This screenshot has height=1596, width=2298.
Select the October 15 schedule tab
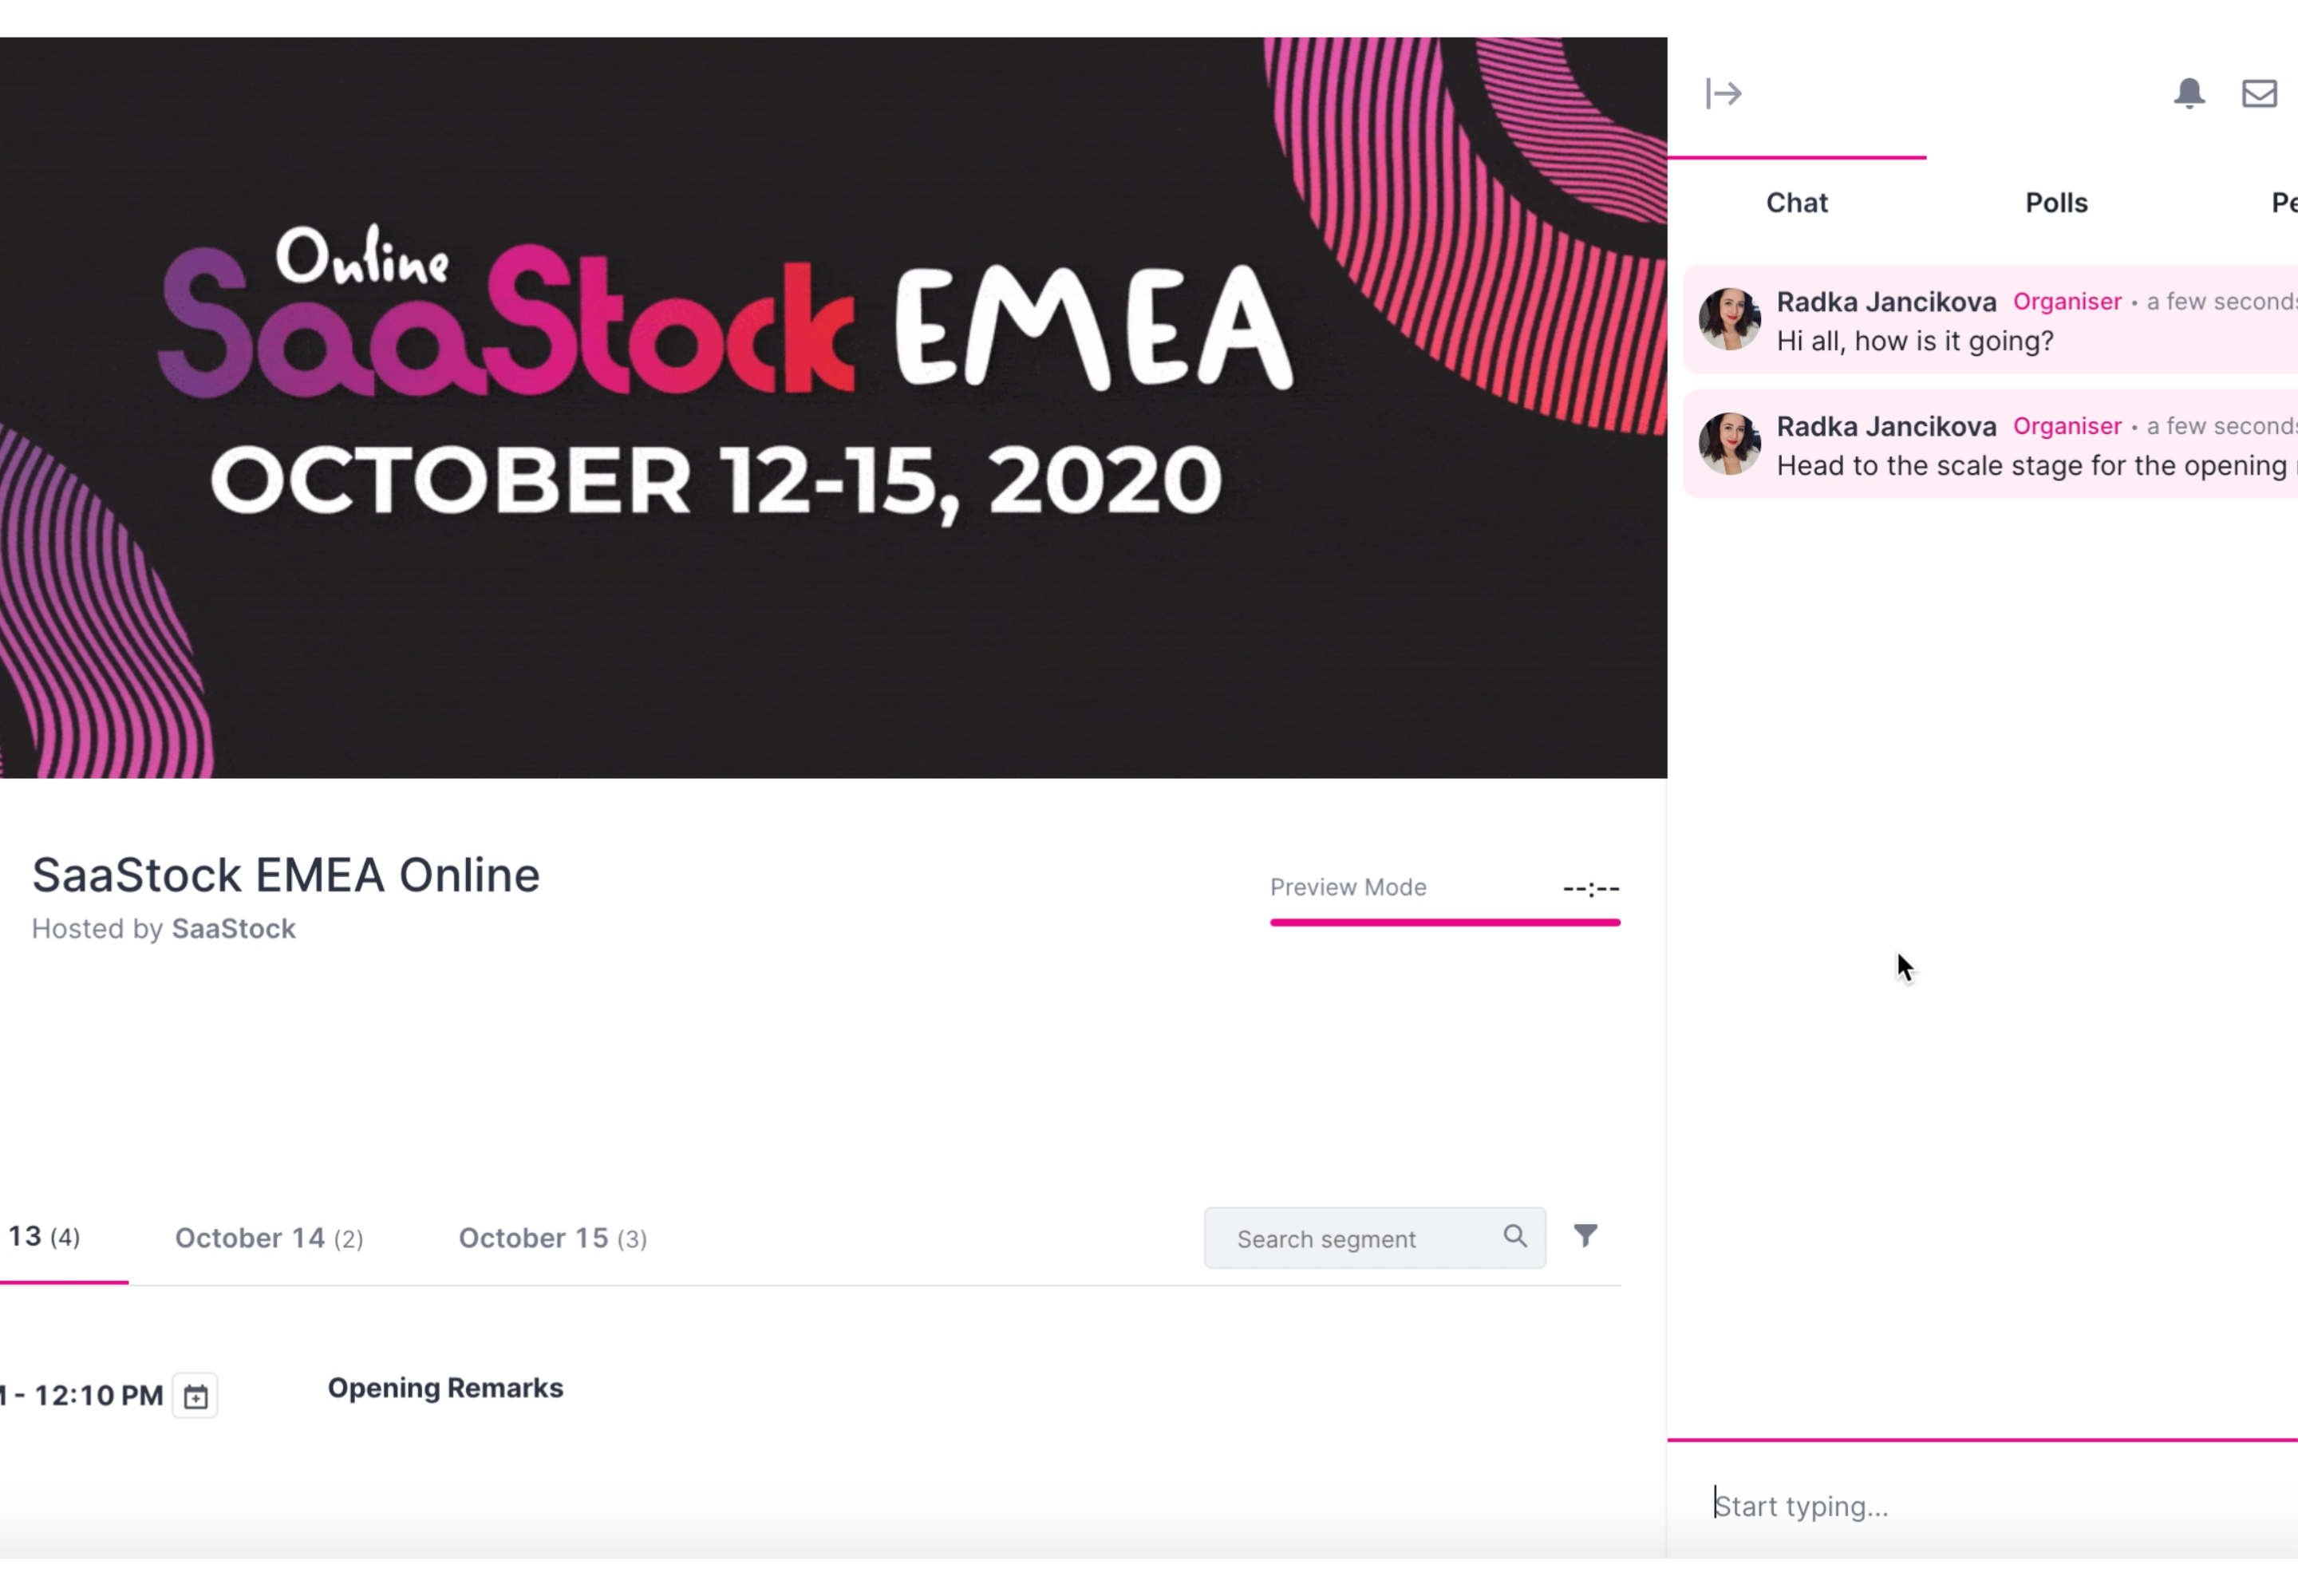click(x=553, y=1238)
